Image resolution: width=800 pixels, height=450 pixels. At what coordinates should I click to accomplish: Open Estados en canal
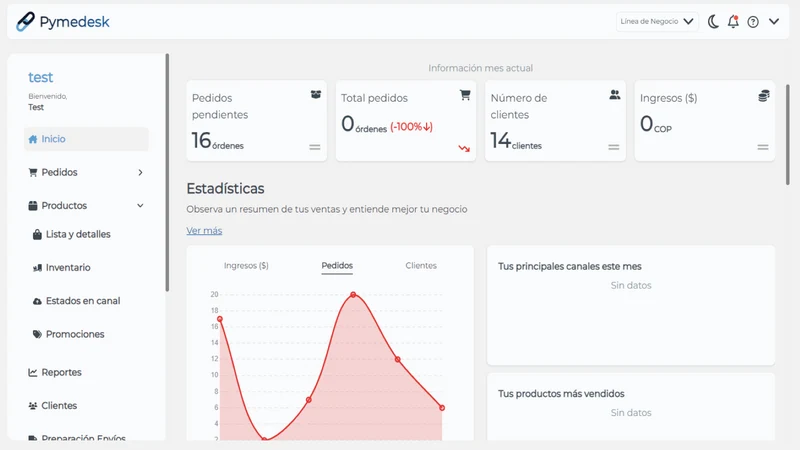click(83, 301)
